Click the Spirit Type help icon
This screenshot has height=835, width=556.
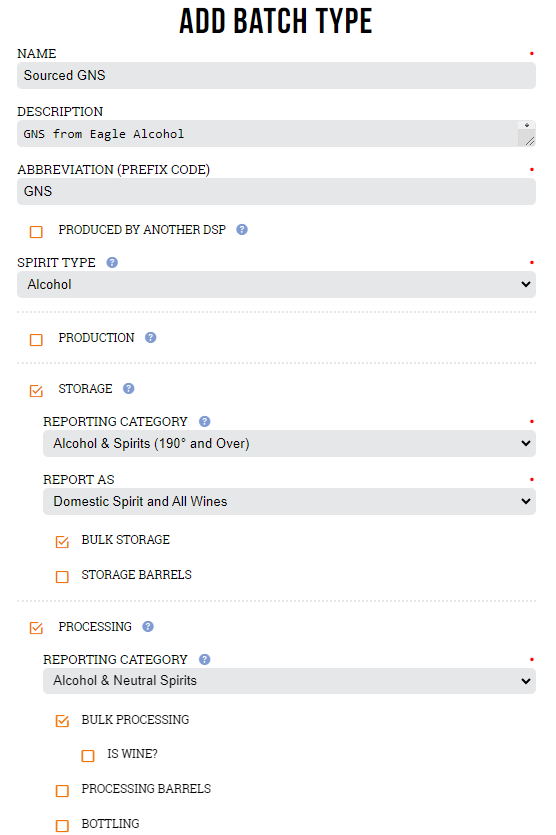point(112,263)
